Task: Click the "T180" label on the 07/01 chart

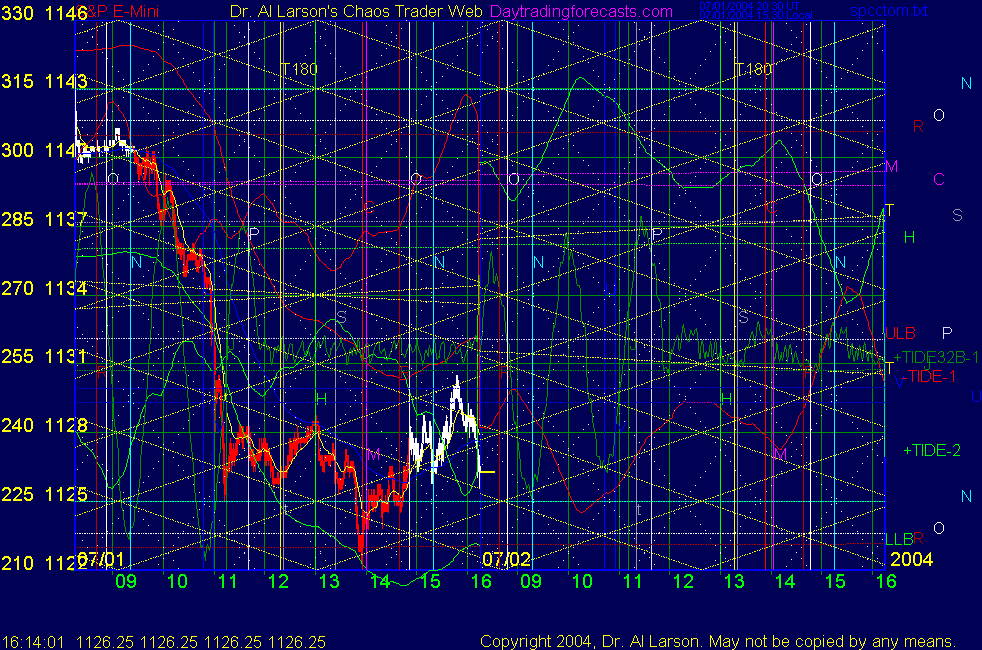Action: (x=299, y=69)
